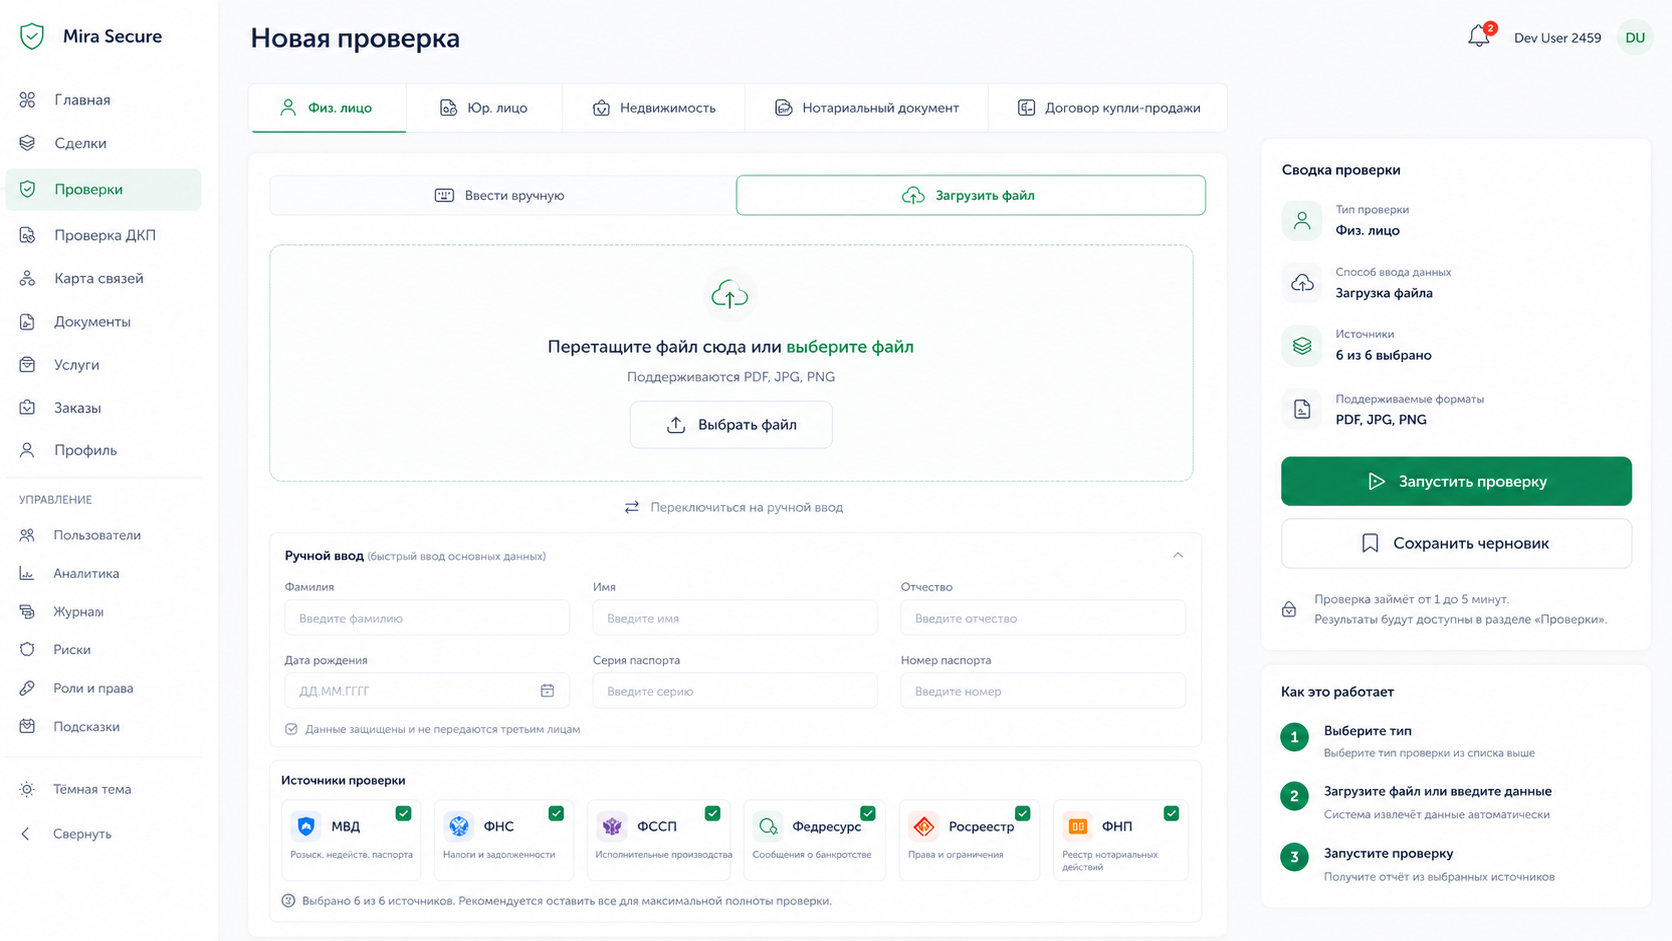
Task: Uncheck the ФССП source checkbox
Action: click(712, 813)
